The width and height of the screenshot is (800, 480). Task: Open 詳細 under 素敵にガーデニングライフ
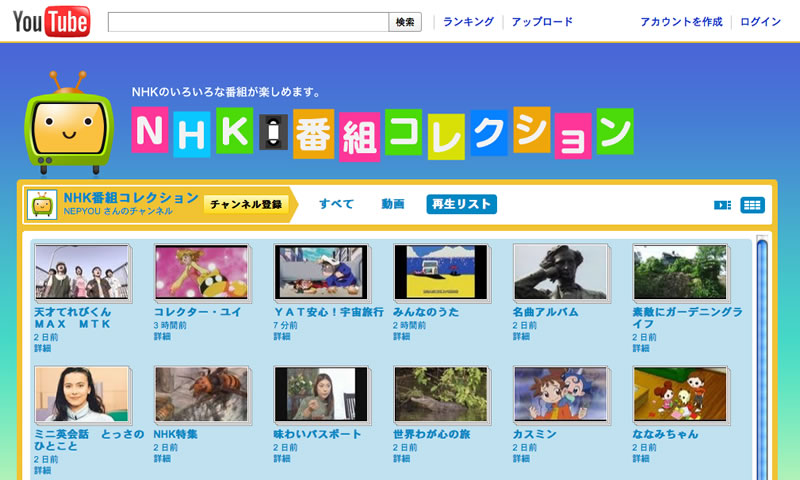point(641,348)
